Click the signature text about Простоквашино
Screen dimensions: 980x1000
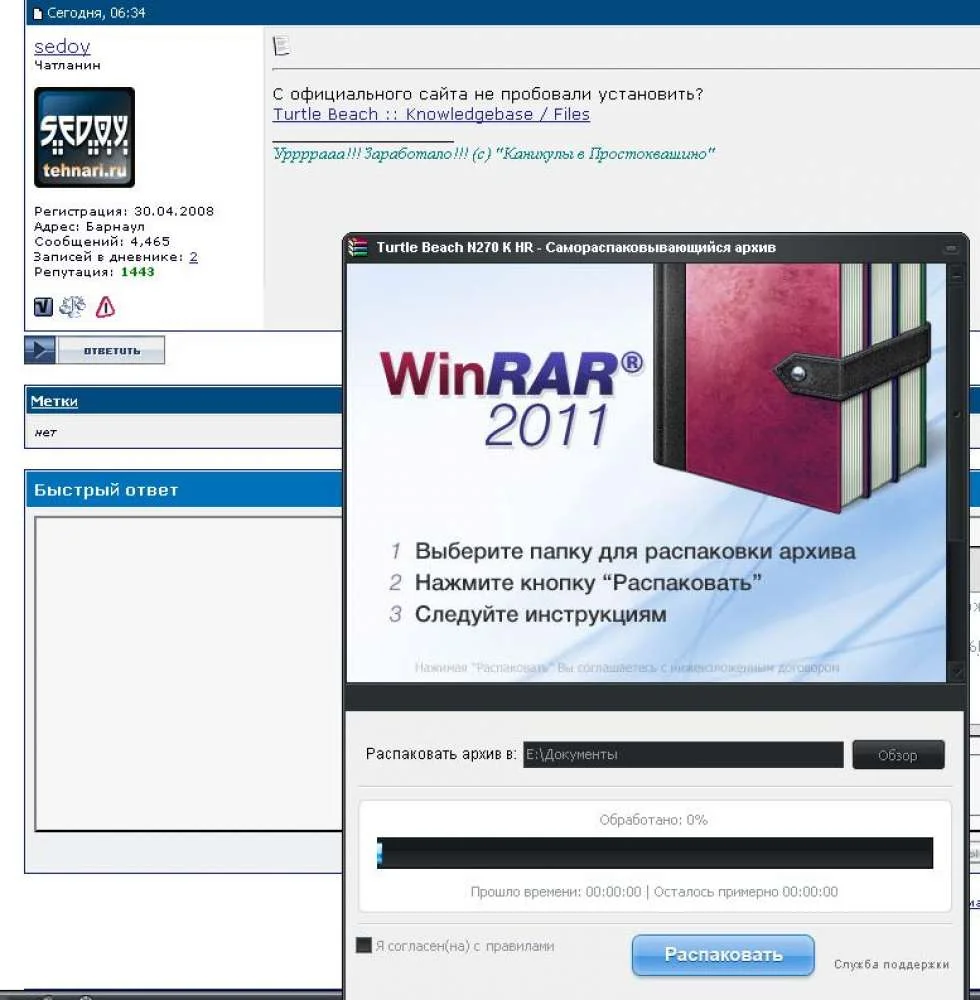coord(494,154)
